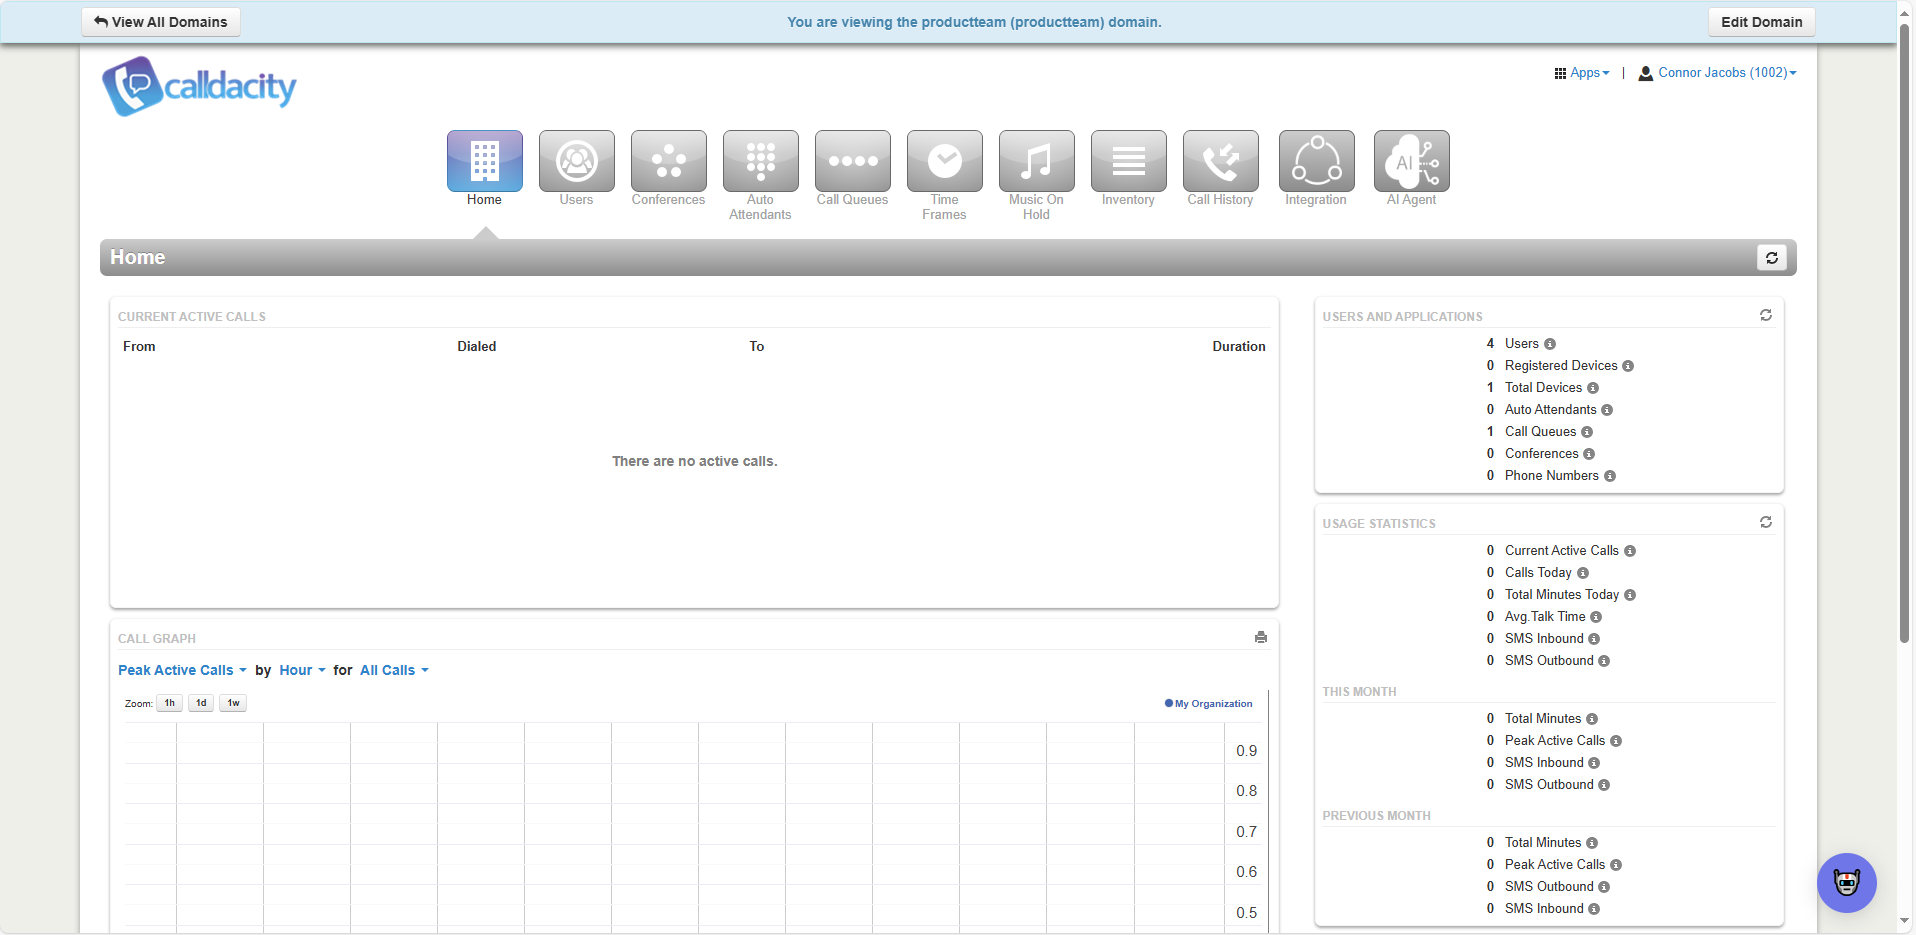Expand the Peak Active Calls dropdown

coord(182,670)
